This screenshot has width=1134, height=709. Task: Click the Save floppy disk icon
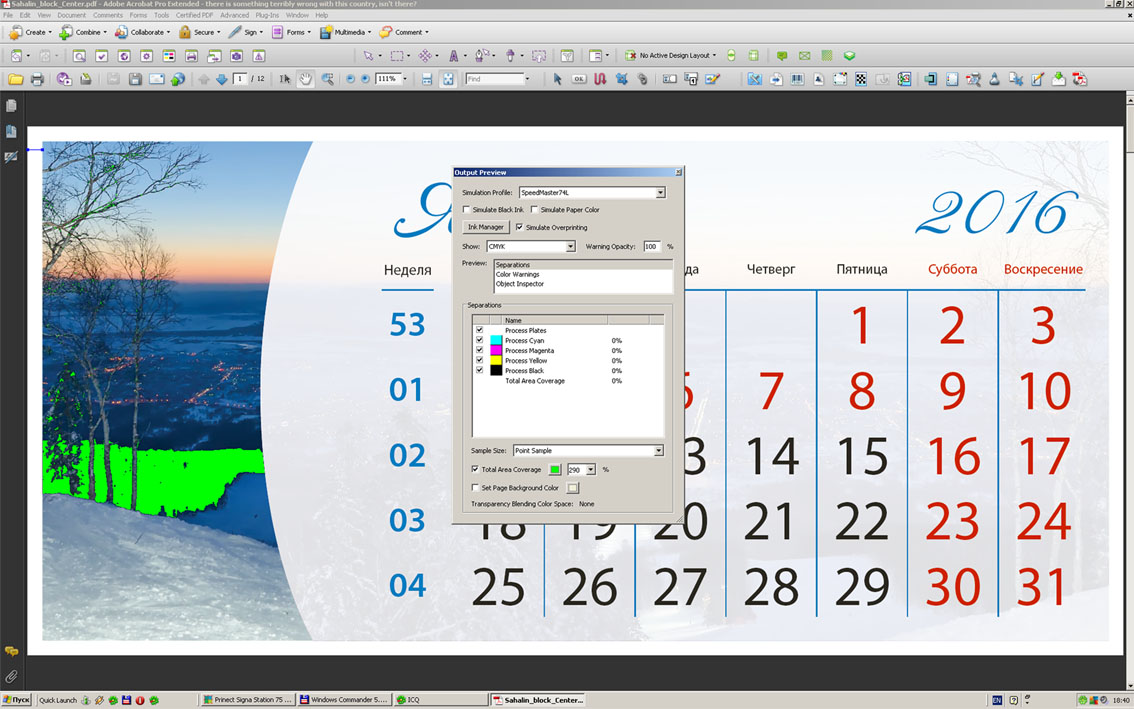pyautogui.click(x=135, y=79)
